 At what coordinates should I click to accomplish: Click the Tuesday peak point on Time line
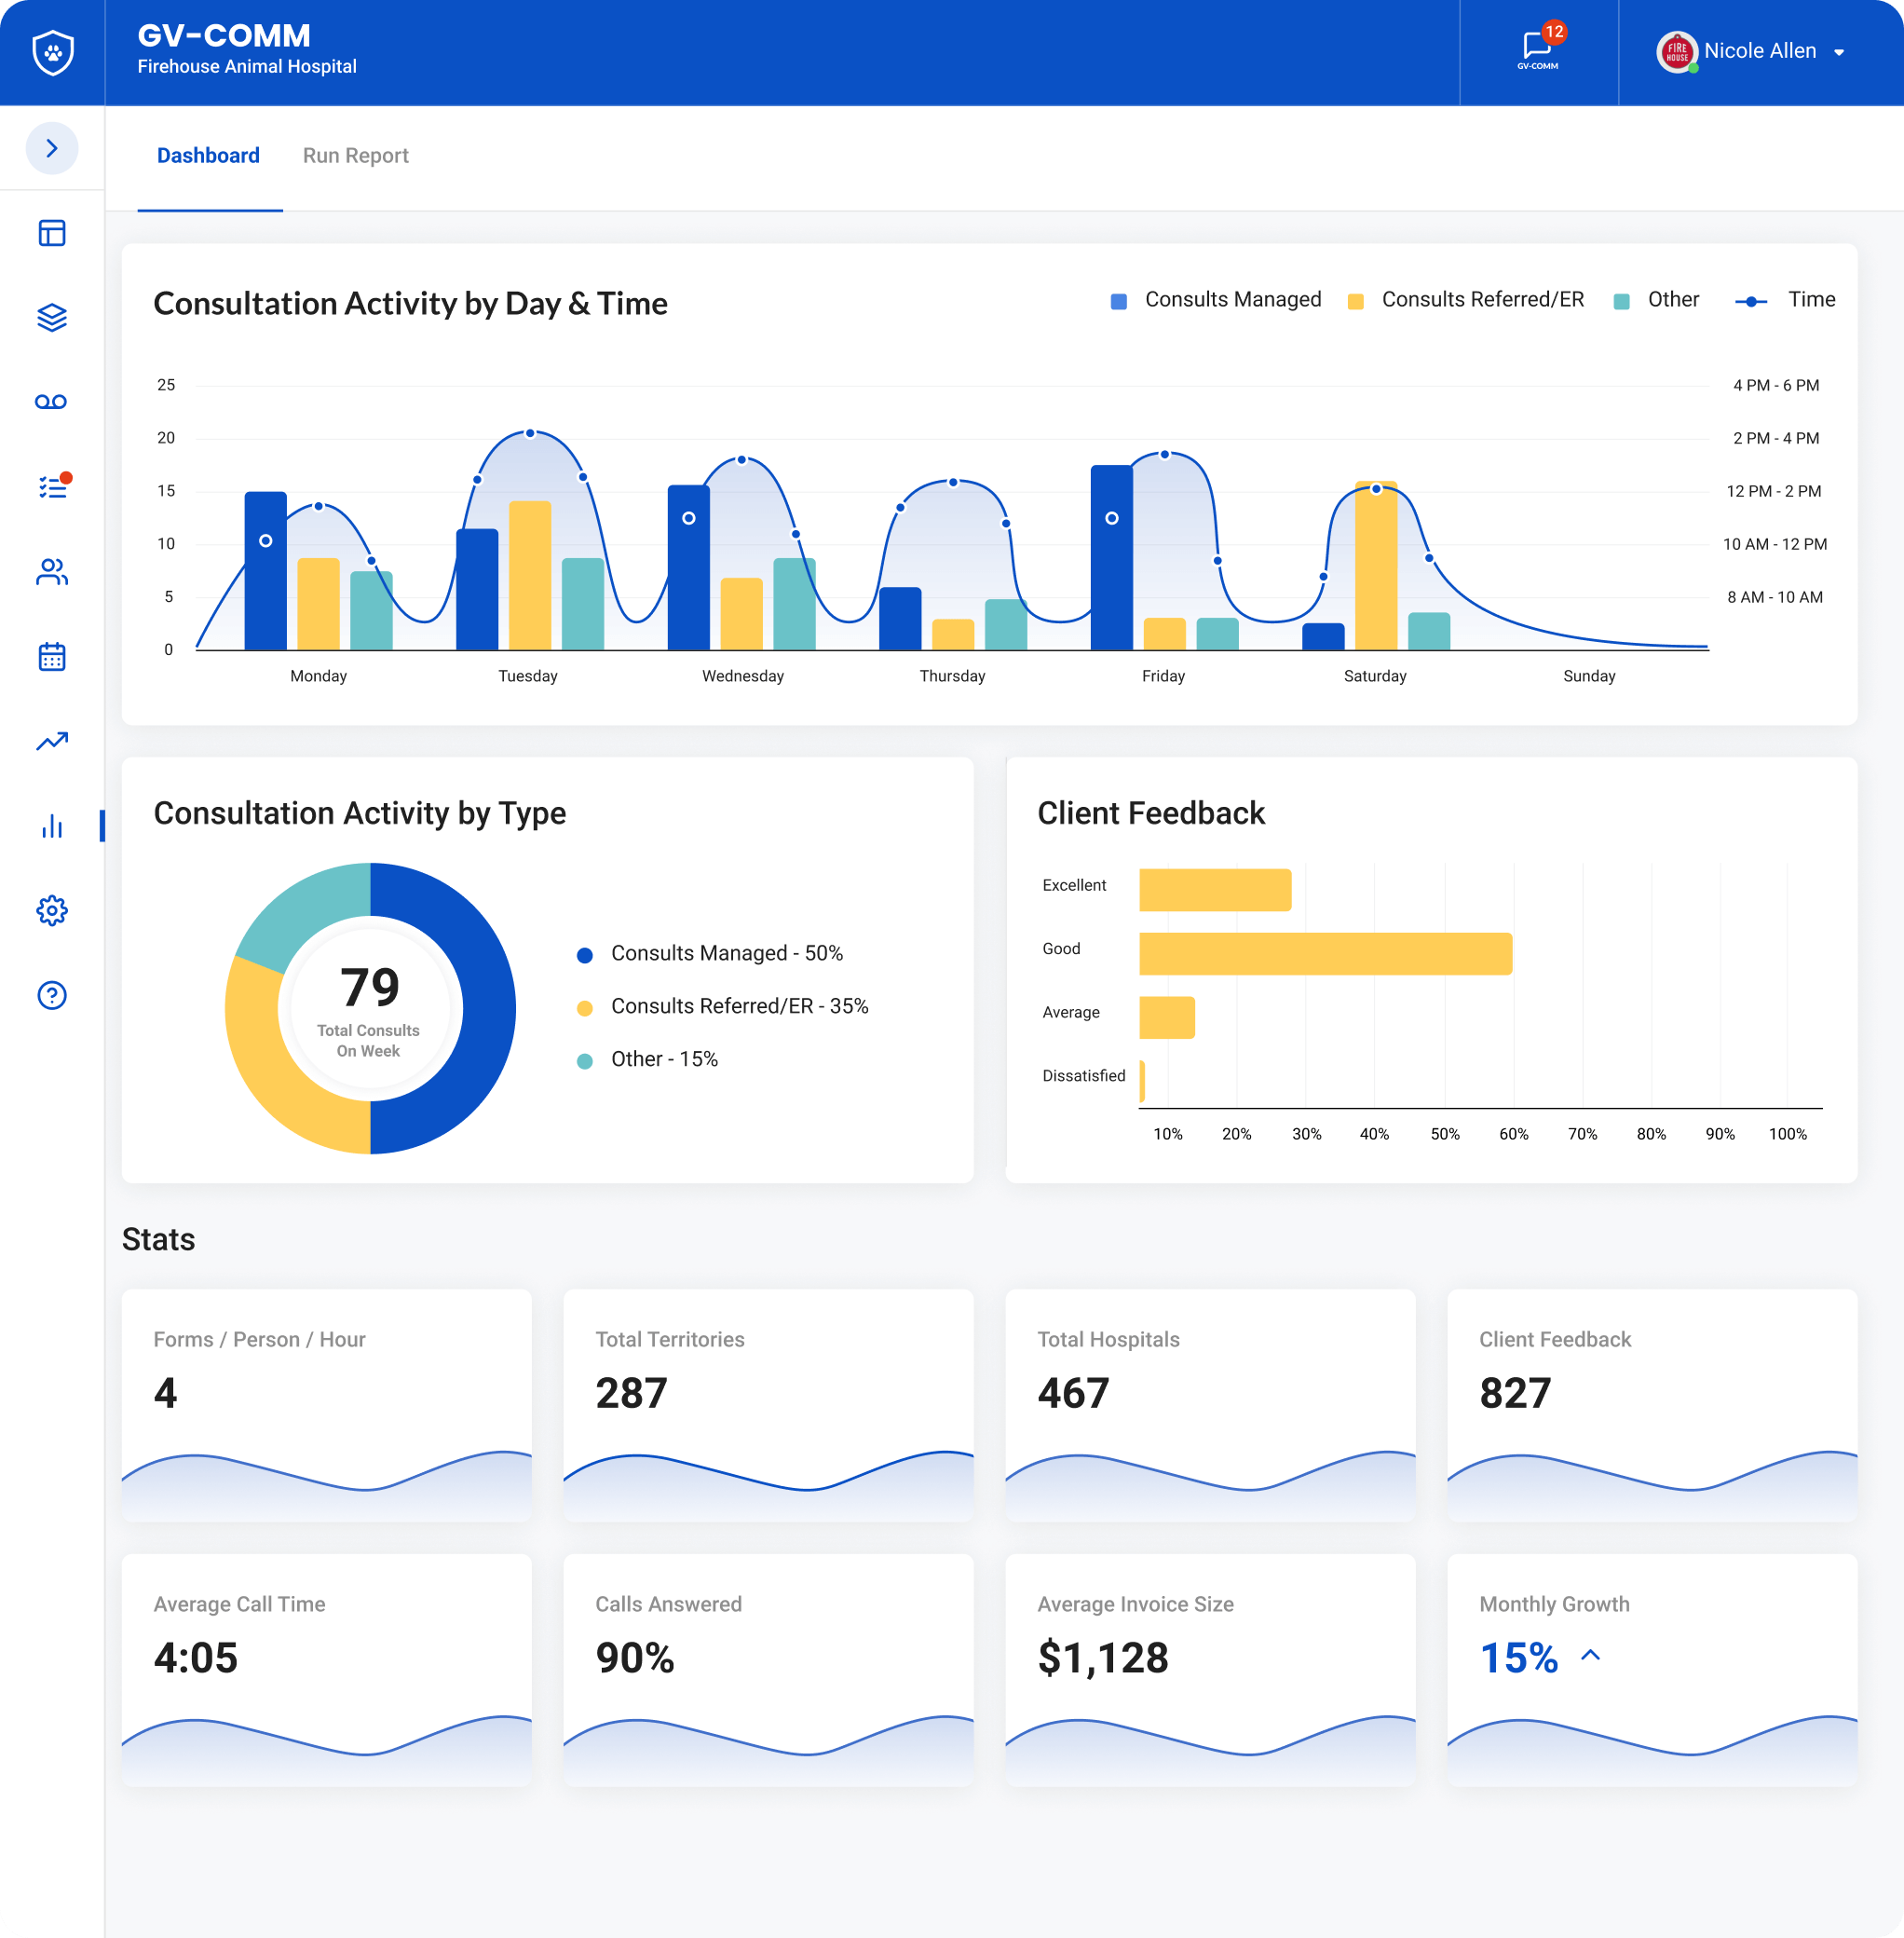pos(531,433)
